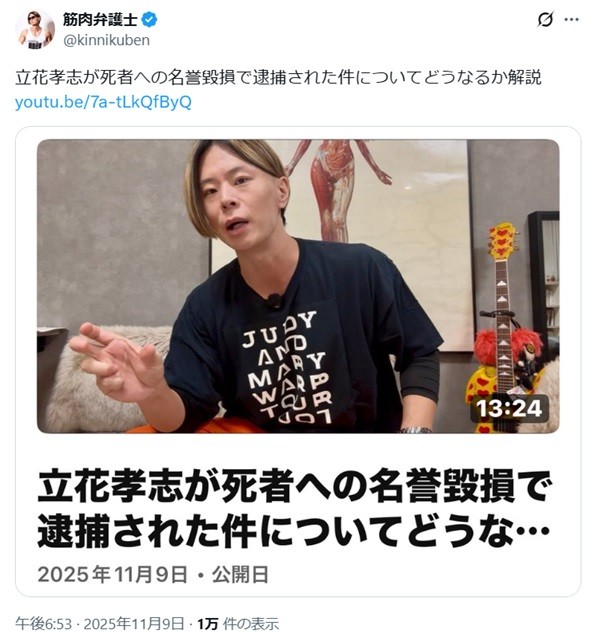This screenshot has width=596, height=637.
Task: Click the tweet text about 立花孝志
Action: (x=279, y=77)
